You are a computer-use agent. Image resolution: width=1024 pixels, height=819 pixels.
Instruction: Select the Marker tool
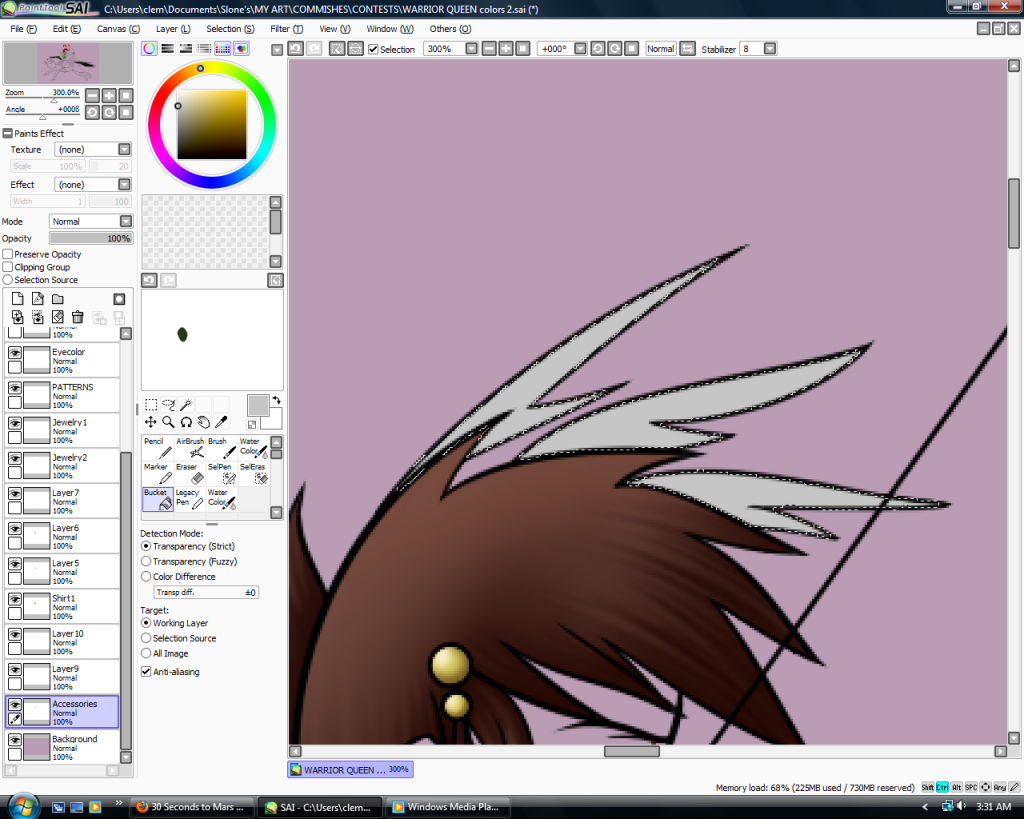coord(157,474)
